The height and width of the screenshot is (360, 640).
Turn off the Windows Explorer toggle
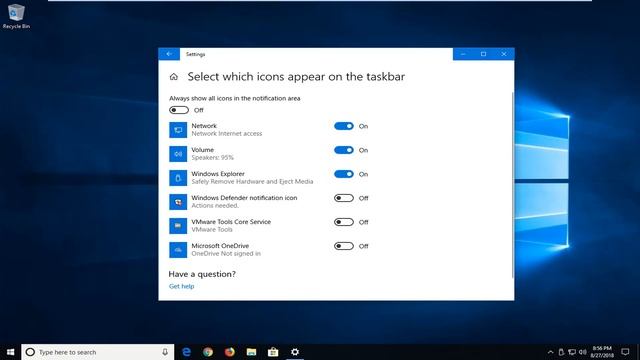[x=344, y=174]
